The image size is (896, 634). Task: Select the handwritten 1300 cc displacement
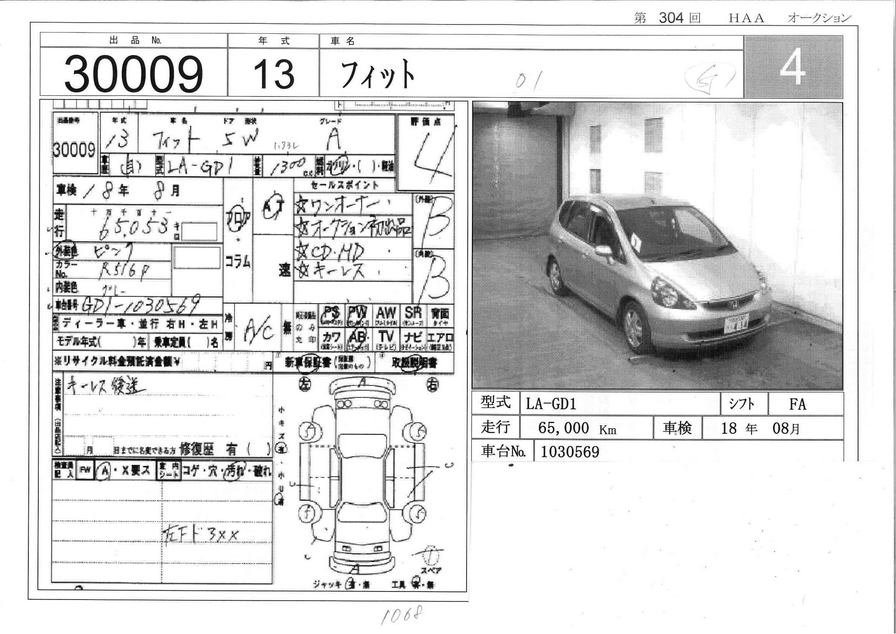point(290,166)
